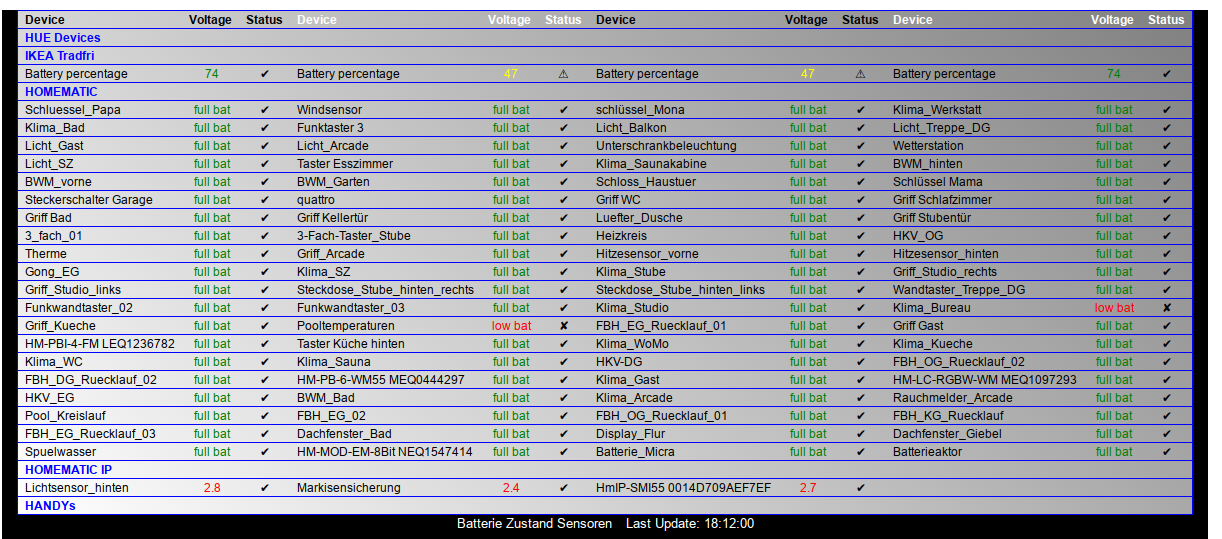The width and height of the screenshot is (1222, 539).
Task: Click the 2.8 voltage of Lichtsensor_hinten
Action: tap(212, 488)
